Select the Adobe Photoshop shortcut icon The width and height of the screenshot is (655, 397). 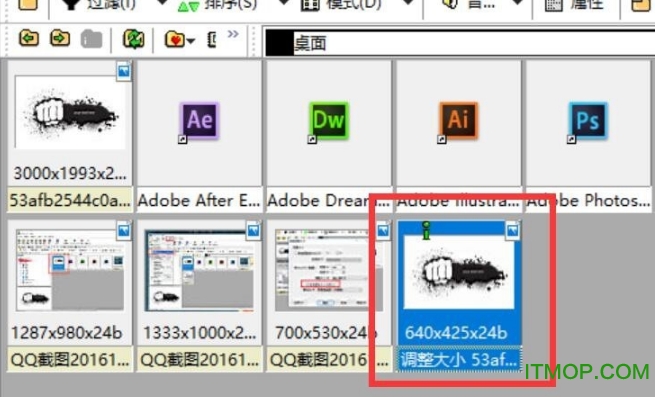pyautogui.click(x=588, y=121)
